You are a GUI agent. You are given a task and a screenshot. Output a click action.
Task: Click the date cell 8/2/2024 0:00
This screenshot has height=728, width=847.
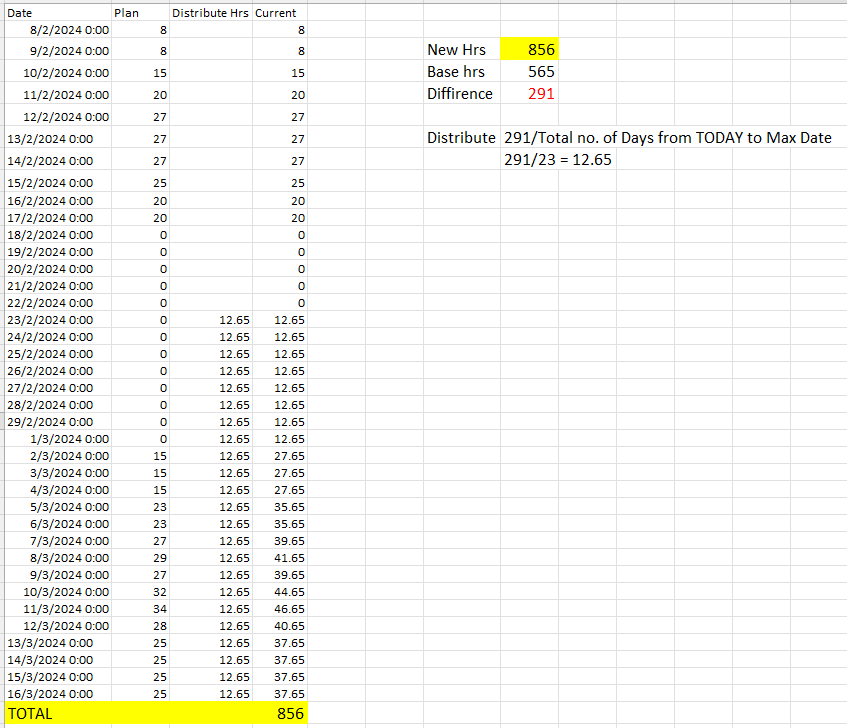coord(58,30)
